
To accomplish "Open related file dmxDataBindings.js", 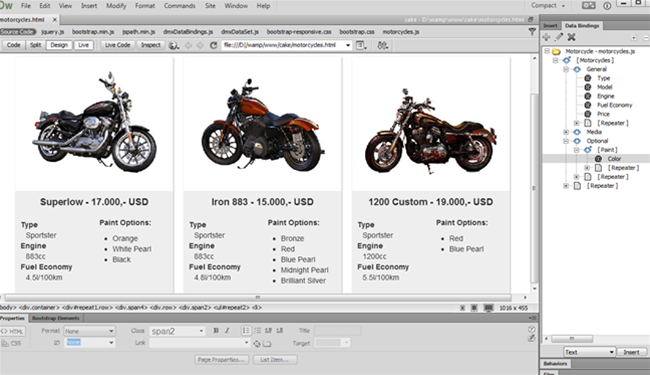I will pos(188,31).
